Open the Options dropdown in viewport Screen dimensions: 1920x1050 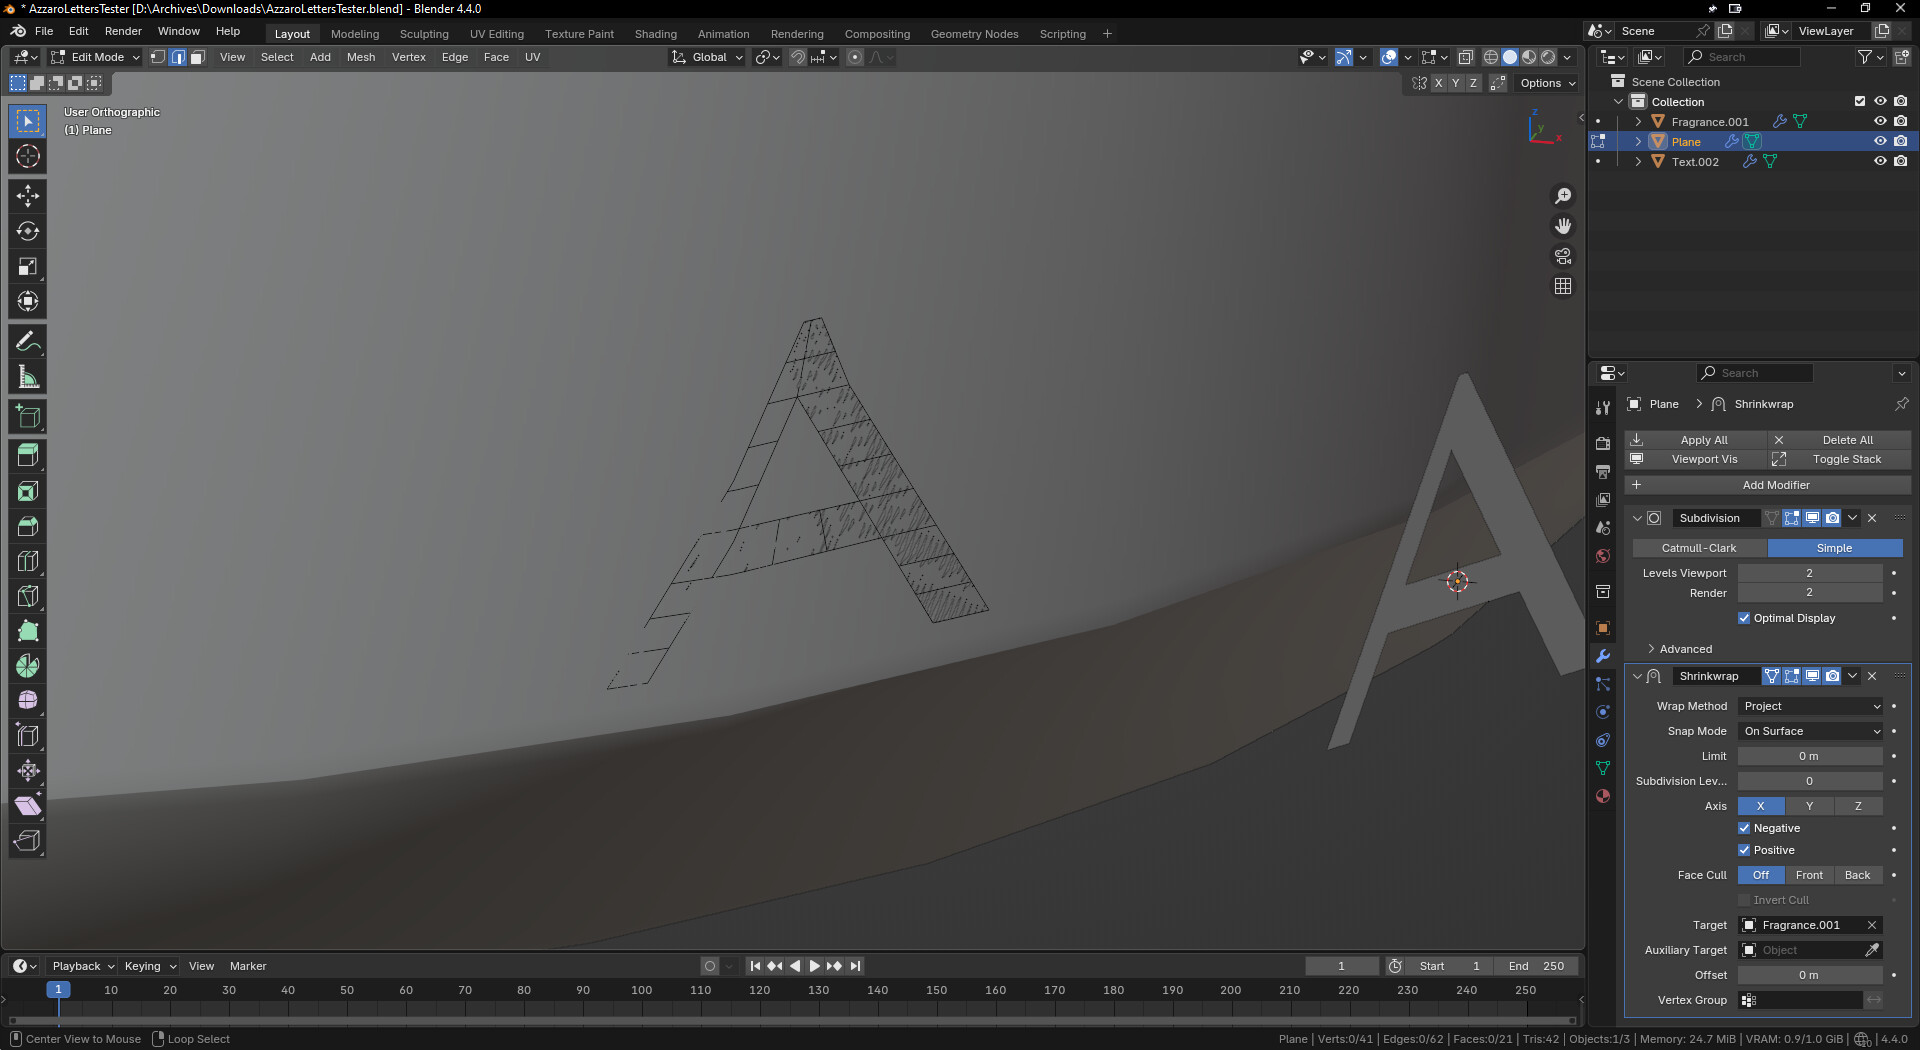[1547, 83]
